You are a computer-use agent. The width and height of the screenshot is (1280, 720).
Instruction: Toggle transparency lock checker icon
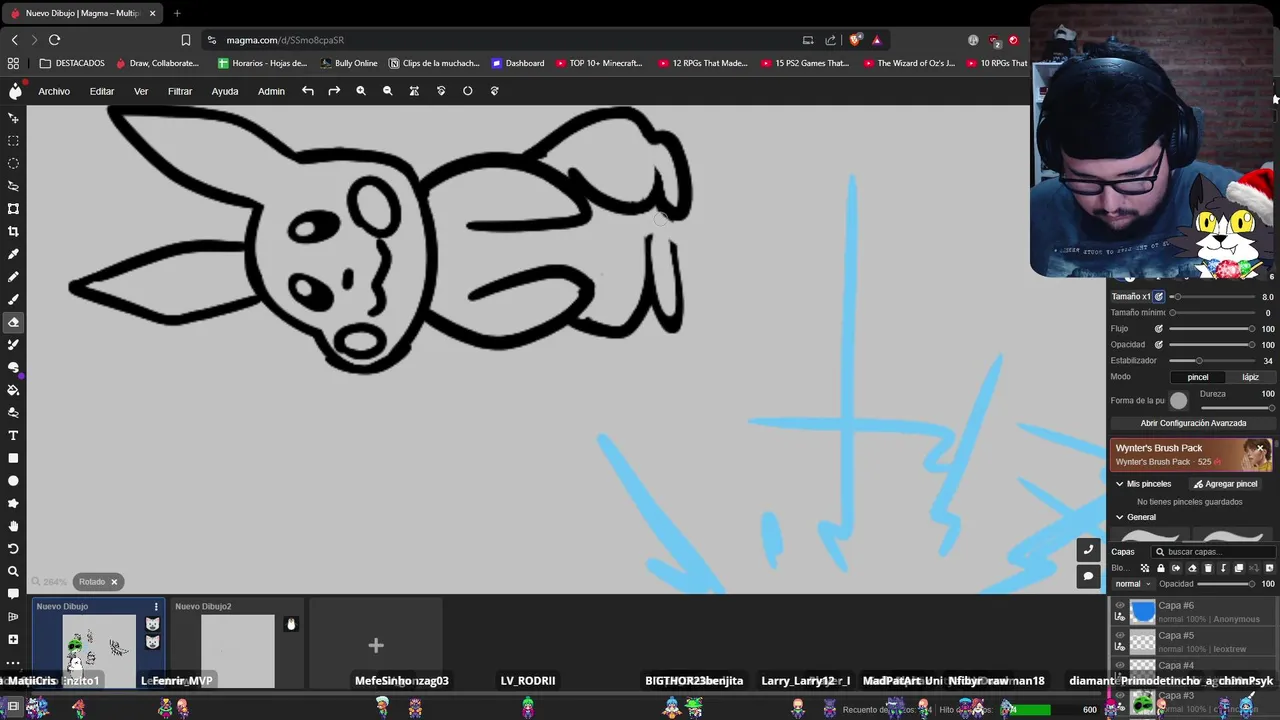(1145, 568)
